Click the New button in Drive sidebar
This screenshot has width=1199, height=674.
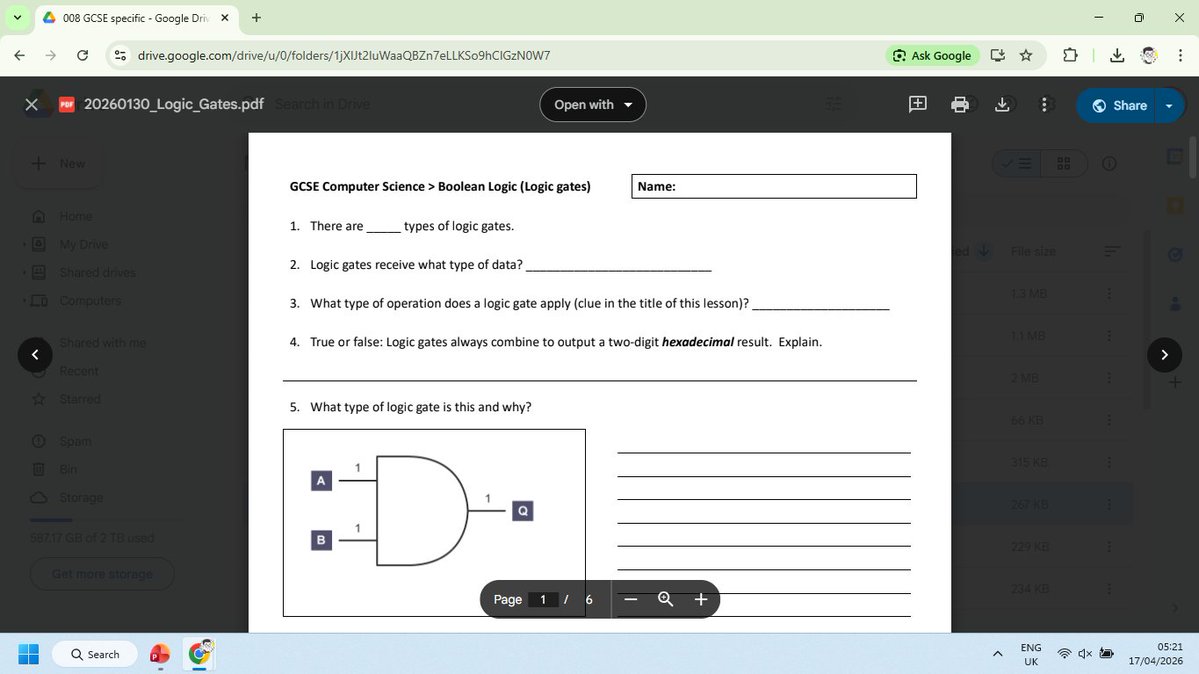click(x=58, y=163)
